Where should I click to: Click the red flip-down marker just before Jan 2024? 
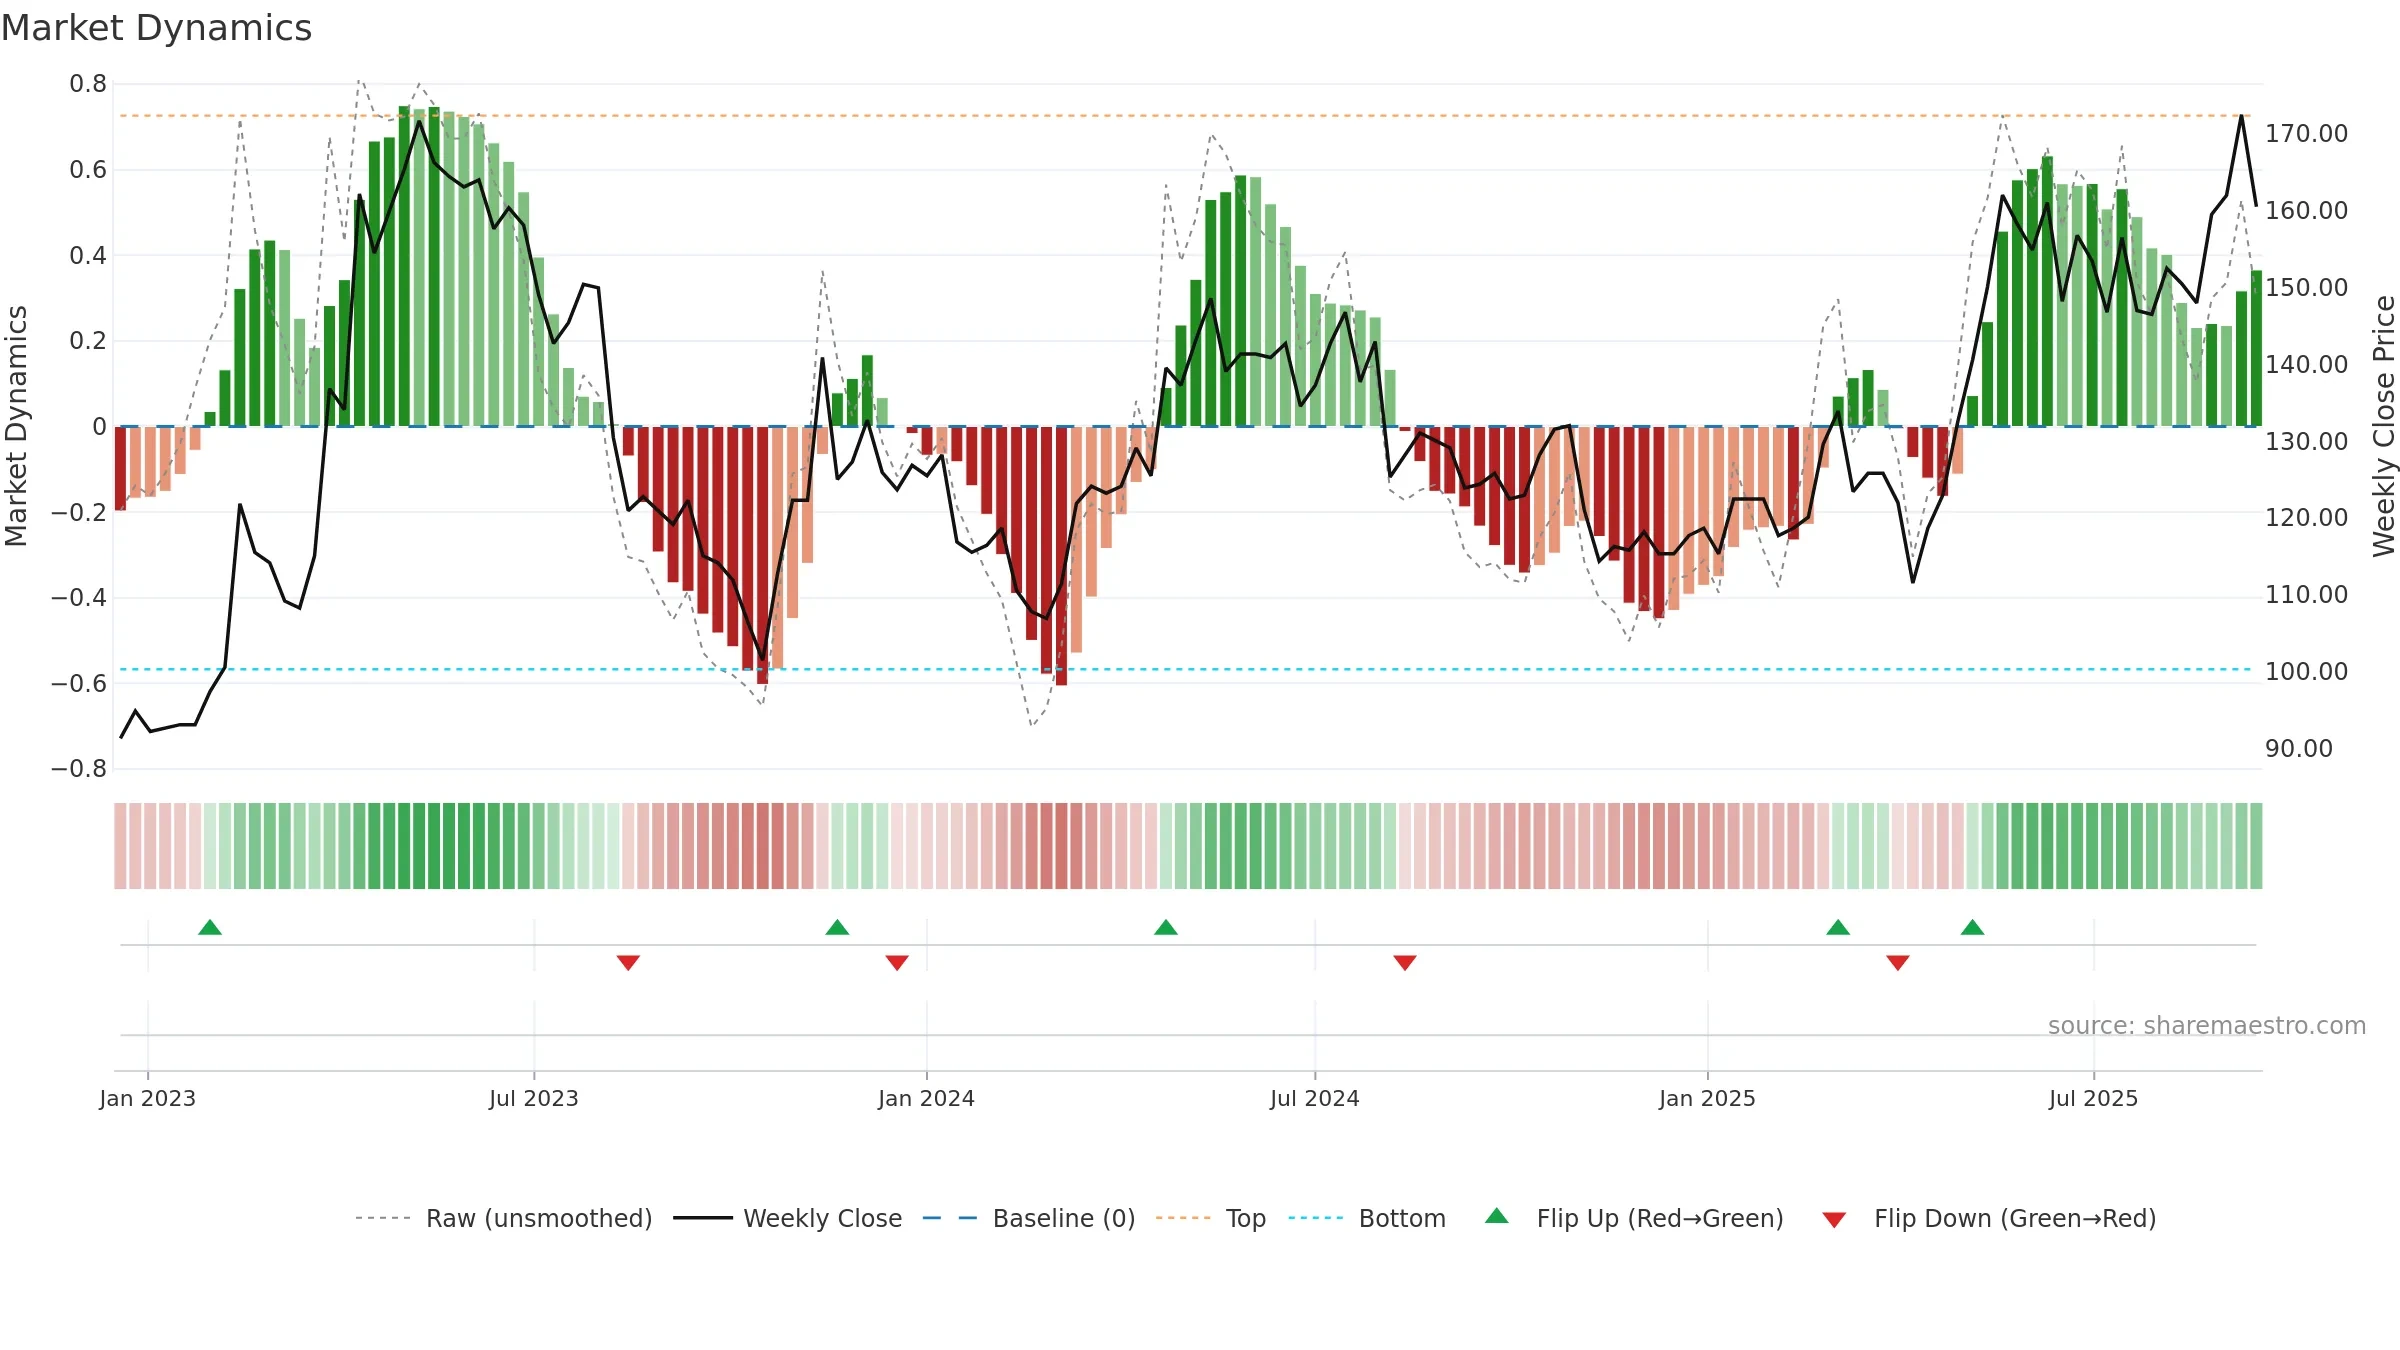pos(897,962)
